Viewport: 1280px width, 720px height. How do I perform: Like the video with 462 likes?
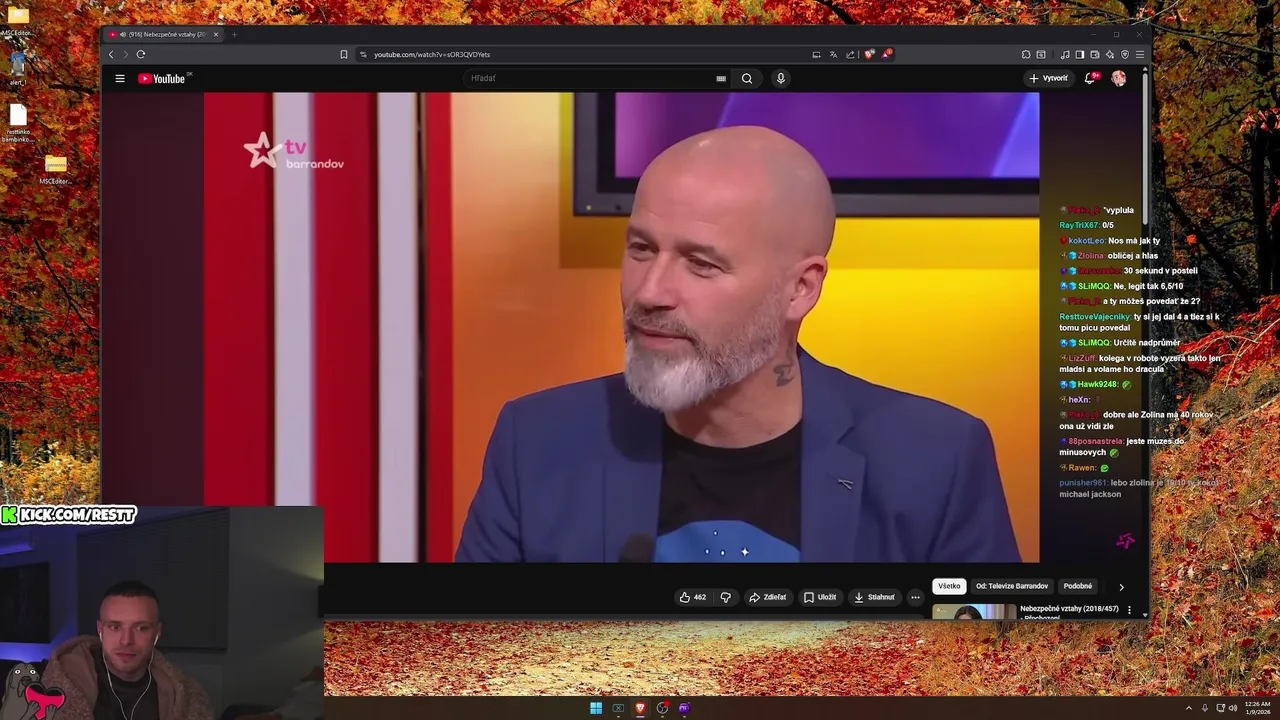tap(693, 597)
